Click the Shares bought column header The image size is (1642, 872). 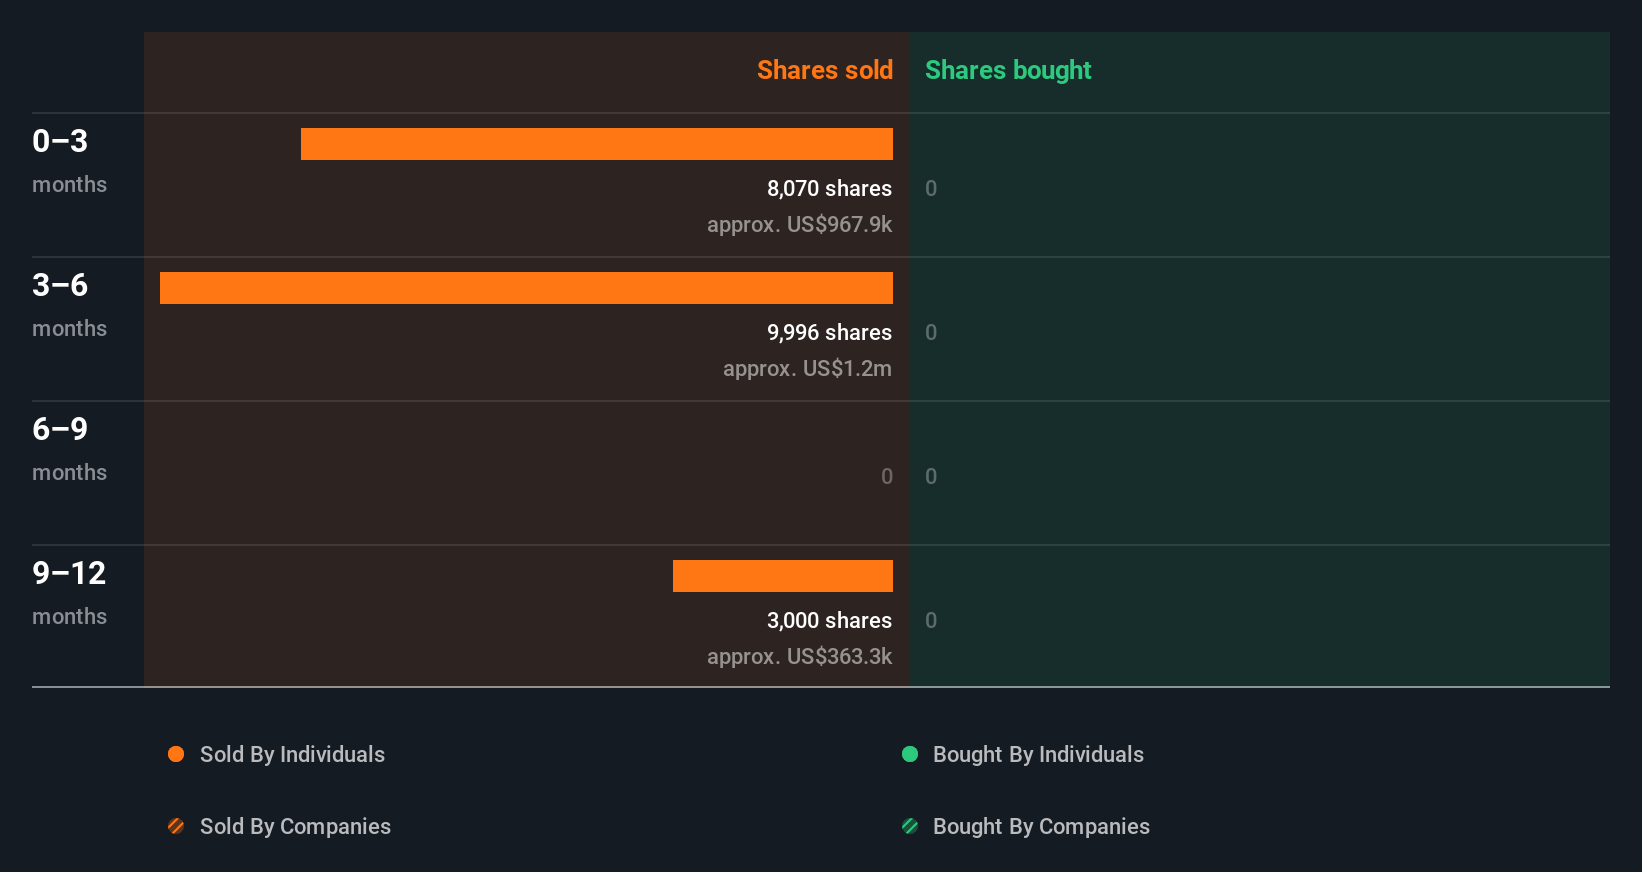pos(1007,70)
